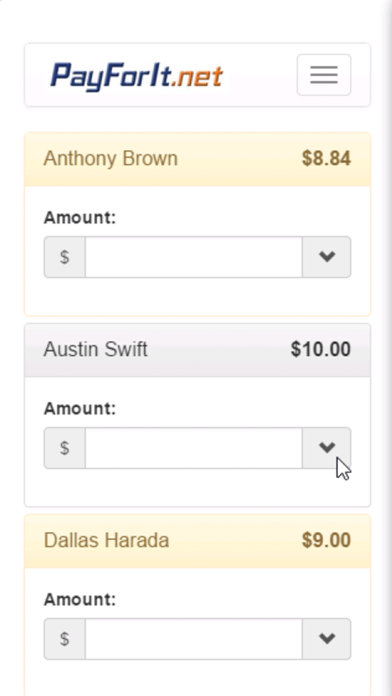The height and width of the screenshot is (696, 392).
Task: Expand Austin Swift amount dropdown chevron
Action: (x=327, y=448)
